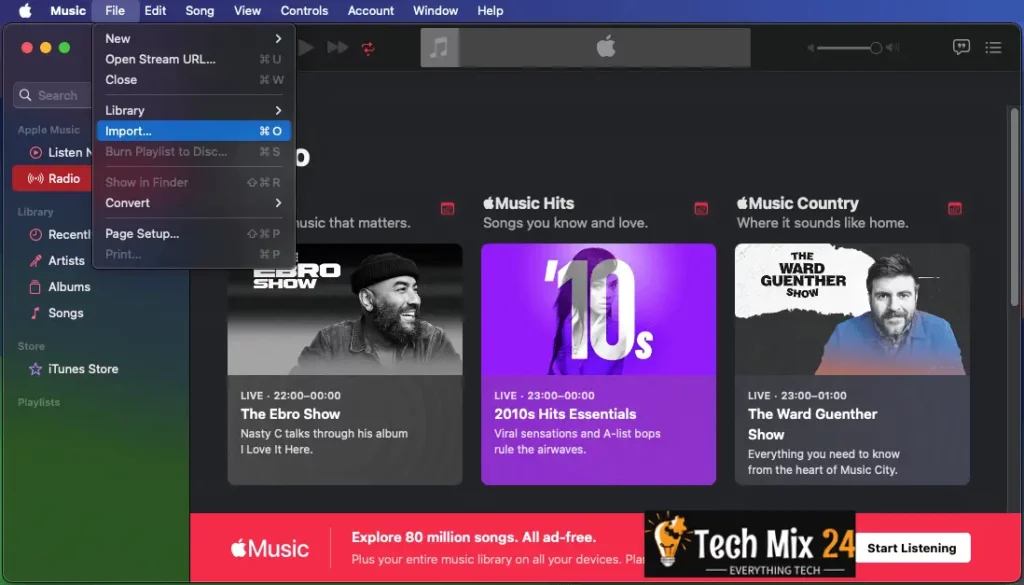Screen dimensions: 1024x585
Task: Click the low-volume speaker icon
Action: point(810,48)
